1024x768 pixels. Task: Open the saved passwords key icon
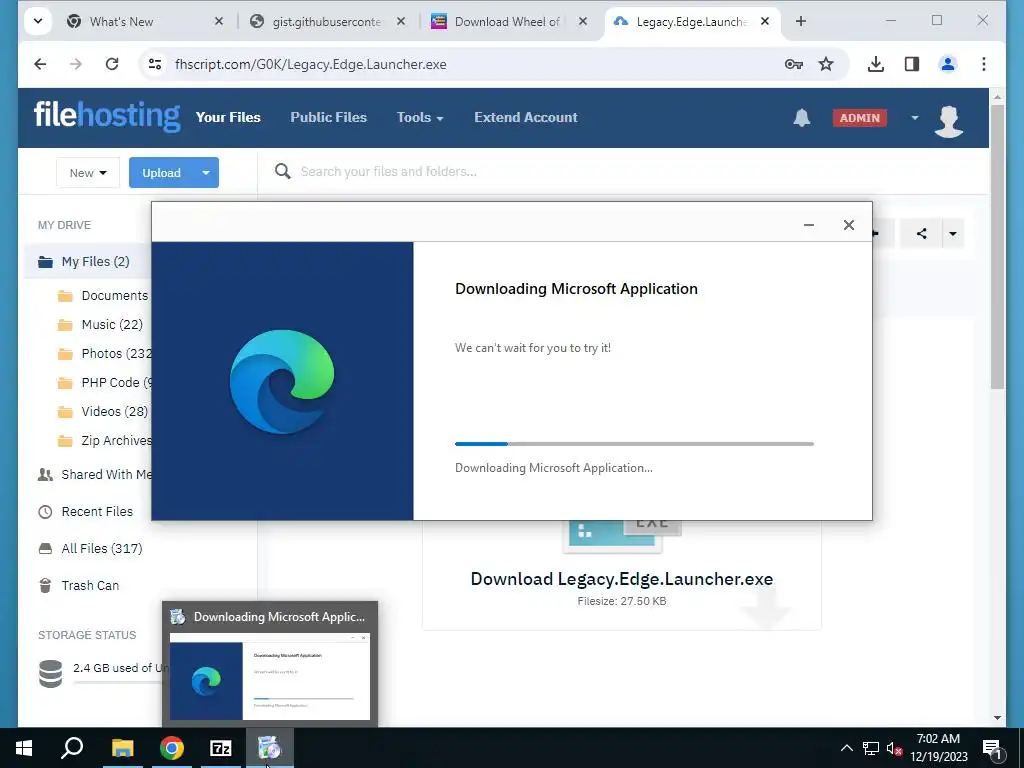coord(793,64)
